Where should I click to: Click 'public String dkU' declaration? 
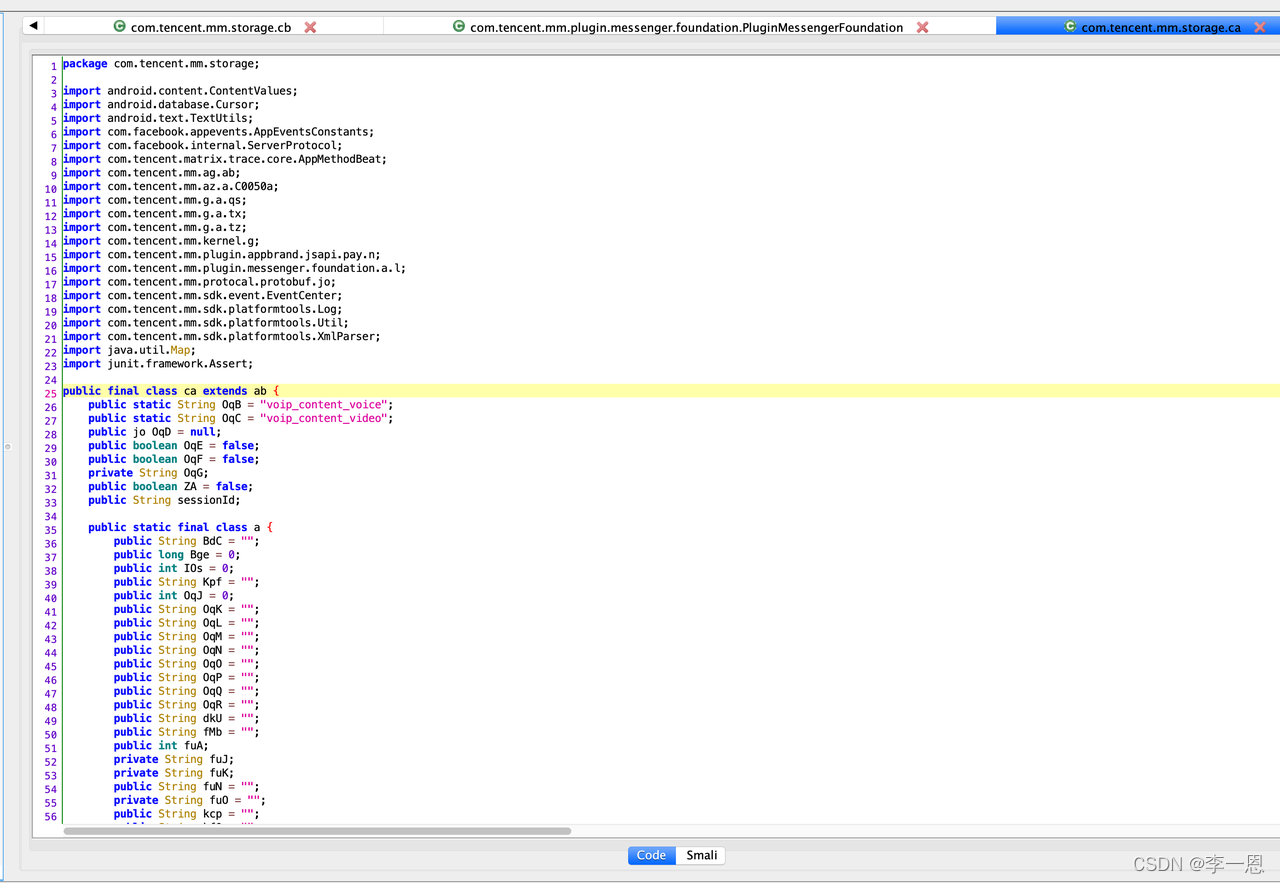tap(187, 719)
